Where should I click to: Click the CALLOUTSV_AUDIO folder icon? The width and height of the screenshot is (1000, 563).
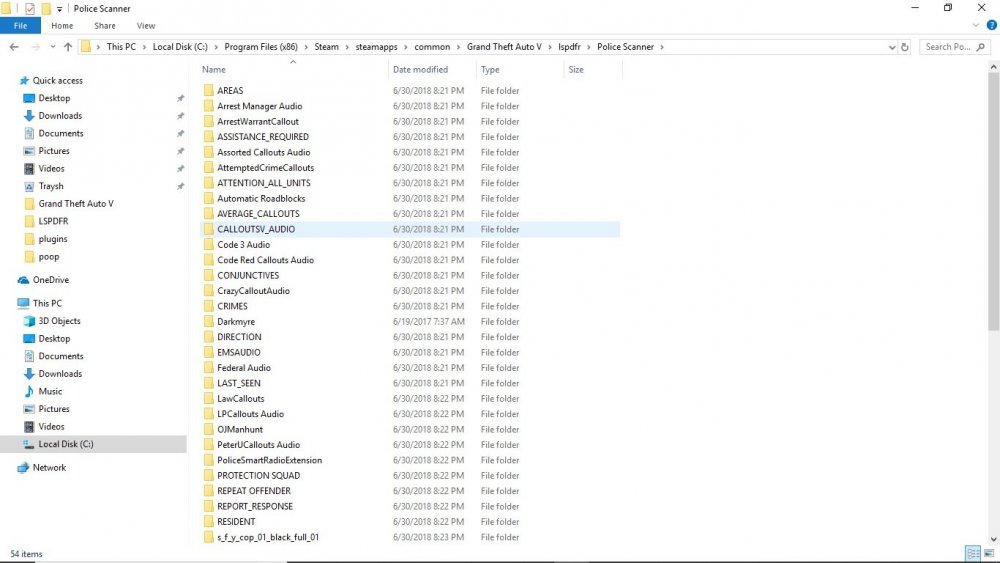pos(209,229)
